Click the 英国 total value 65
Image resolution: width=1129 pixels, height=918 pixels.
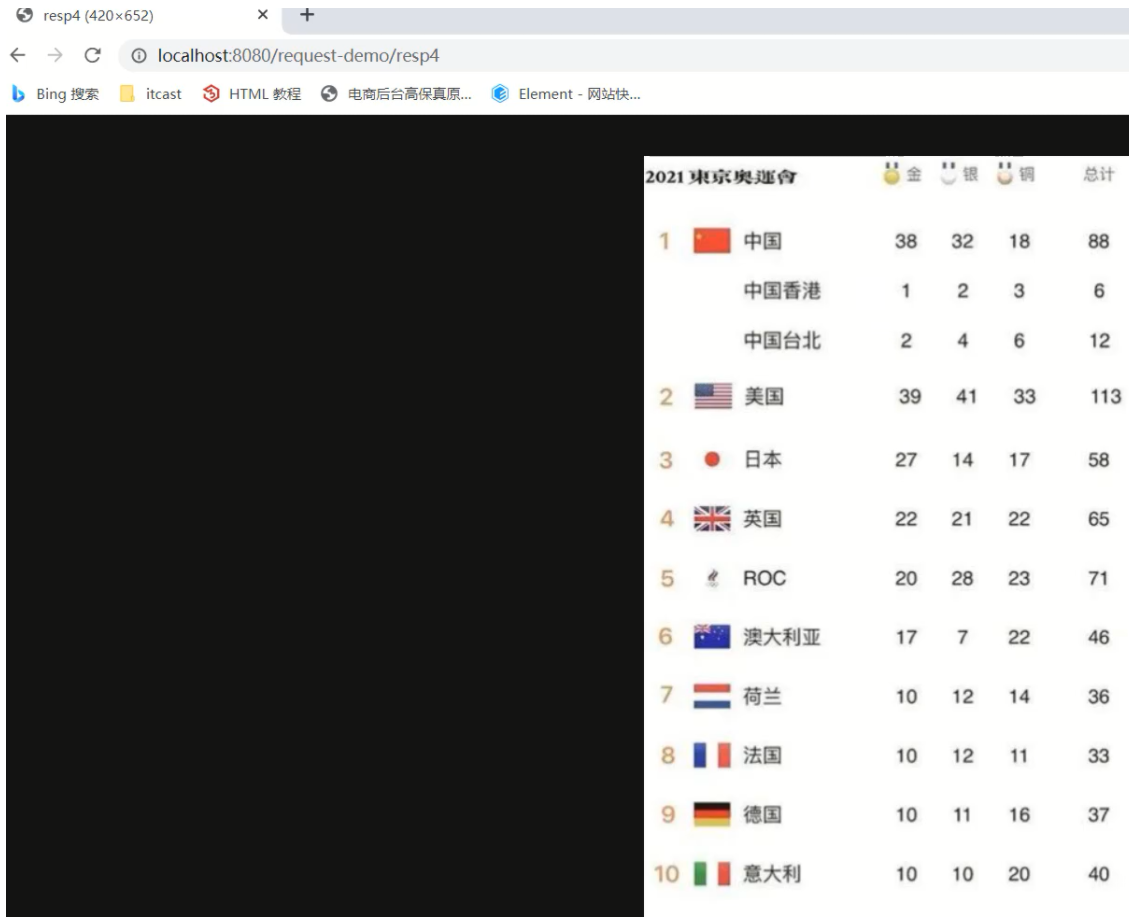pos(1099,519)
